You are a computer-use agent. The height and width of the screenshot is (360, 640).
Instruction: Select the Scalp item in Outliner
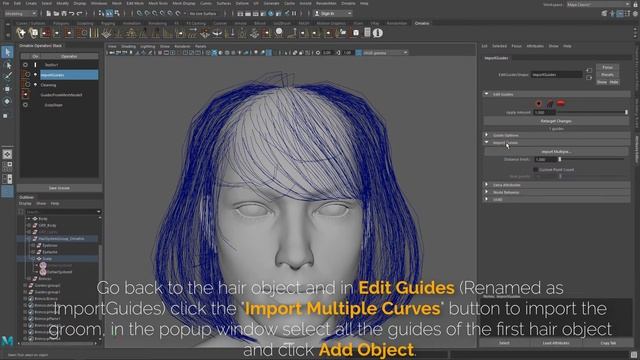coord(47,259)
